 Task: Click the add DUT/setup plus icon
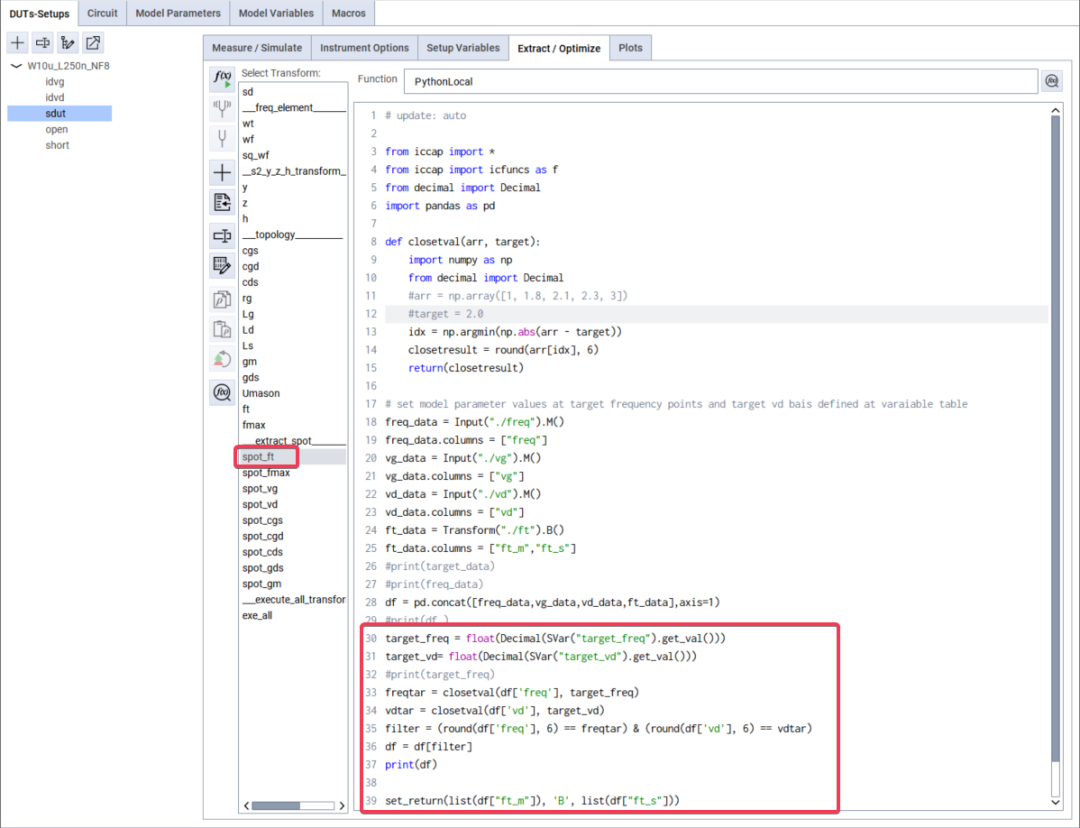coord(18,43)
